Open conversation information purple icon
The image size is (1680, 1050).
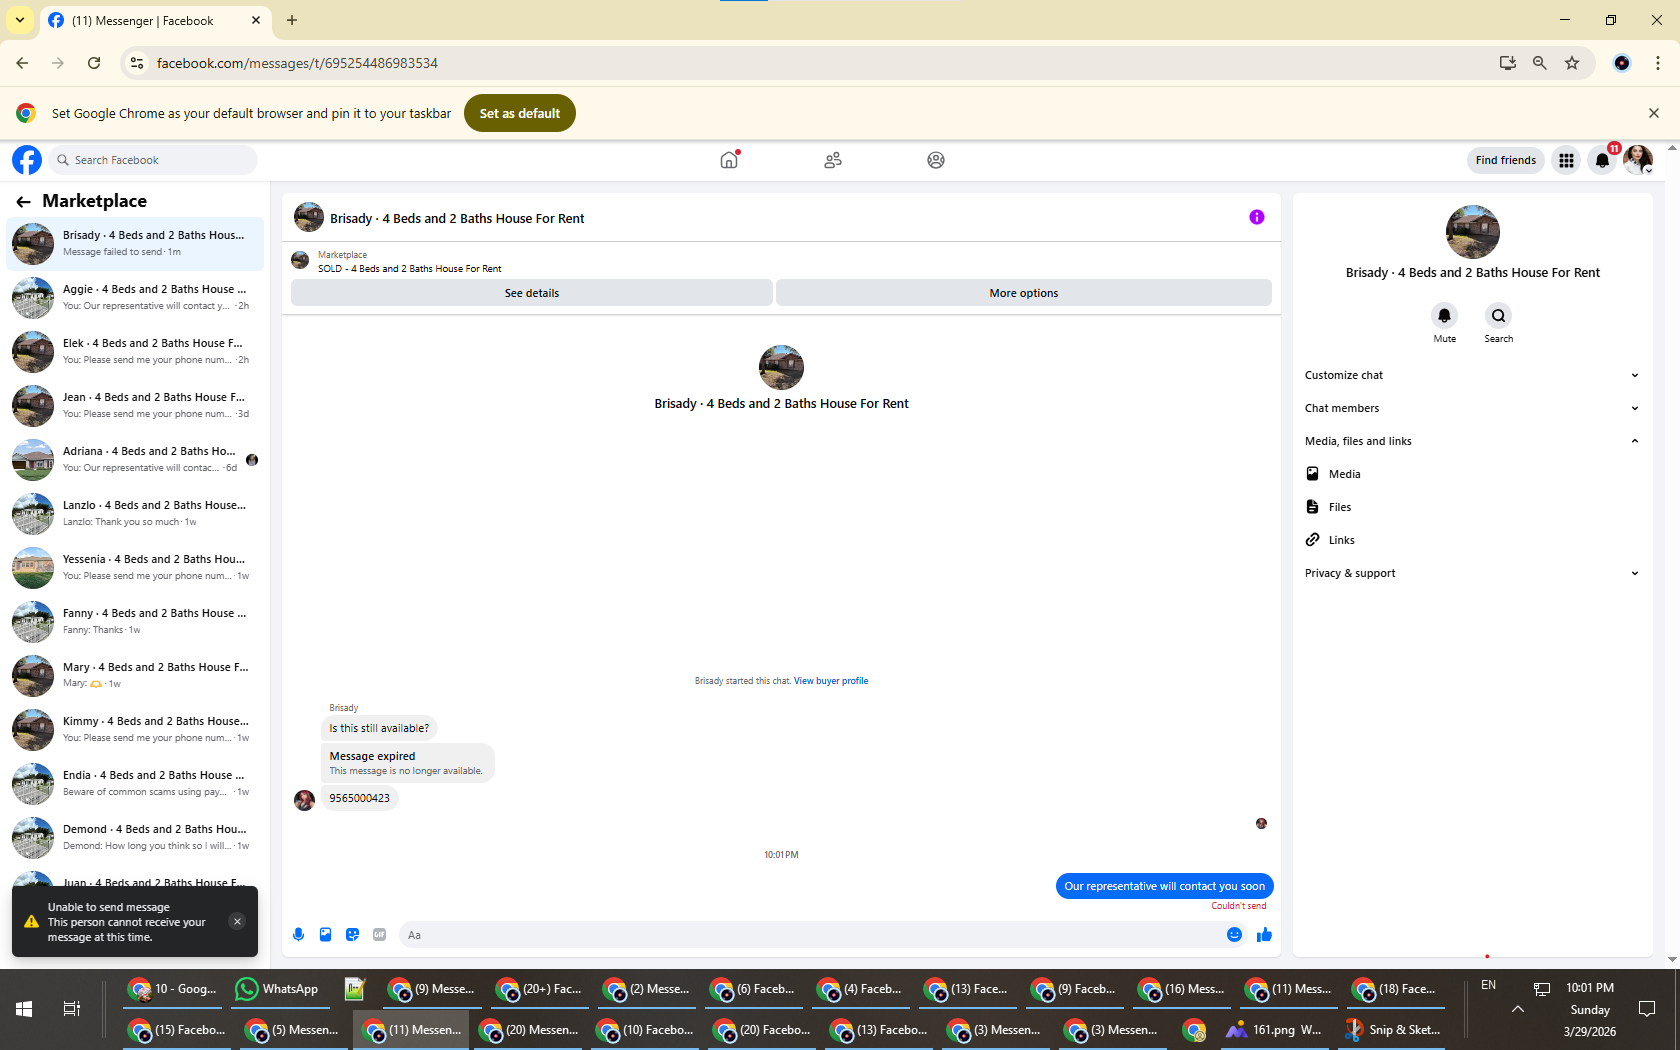(x=1257, y=217)
